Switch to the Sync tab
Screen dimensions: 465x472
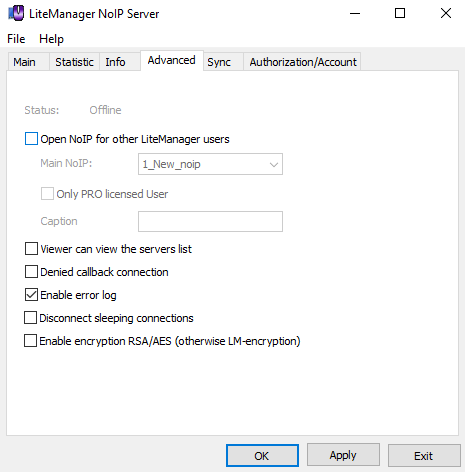223,62
